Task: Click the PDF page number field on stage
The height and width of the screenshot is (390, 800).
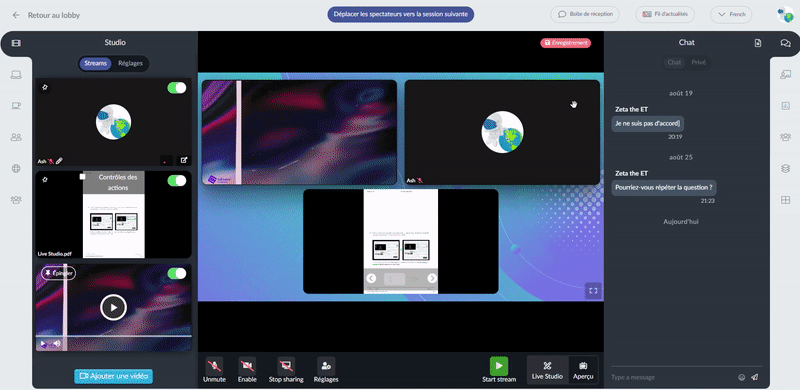Action: click(x=394, y=279)
